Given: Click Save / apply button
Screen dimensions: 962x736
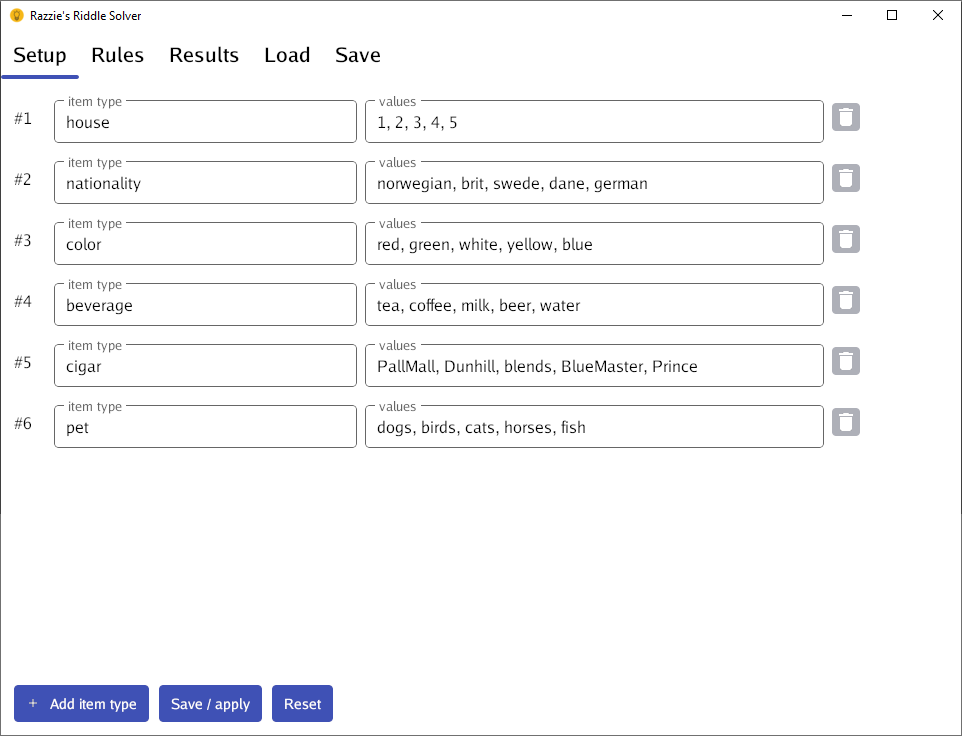Looking at the screenshot, I should pos(210,703).
